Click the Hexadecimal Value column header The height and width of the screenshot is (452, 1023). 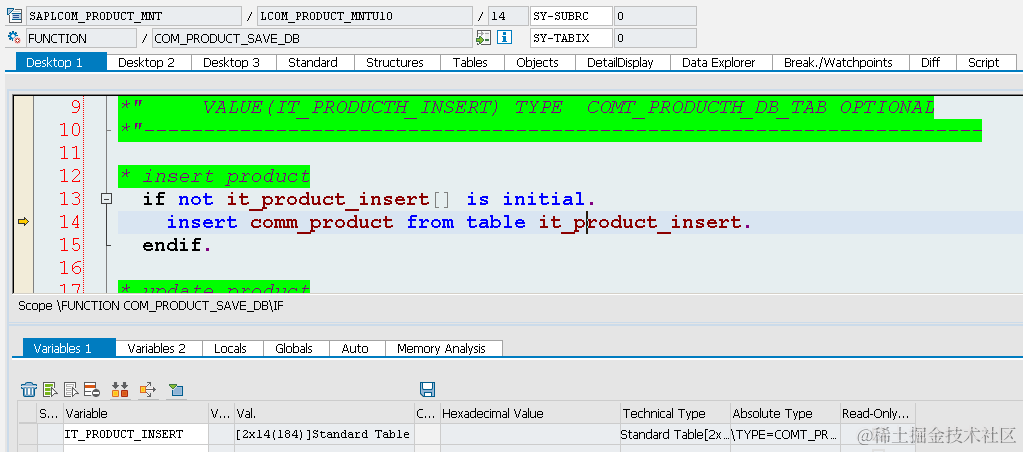click(530, 414)
